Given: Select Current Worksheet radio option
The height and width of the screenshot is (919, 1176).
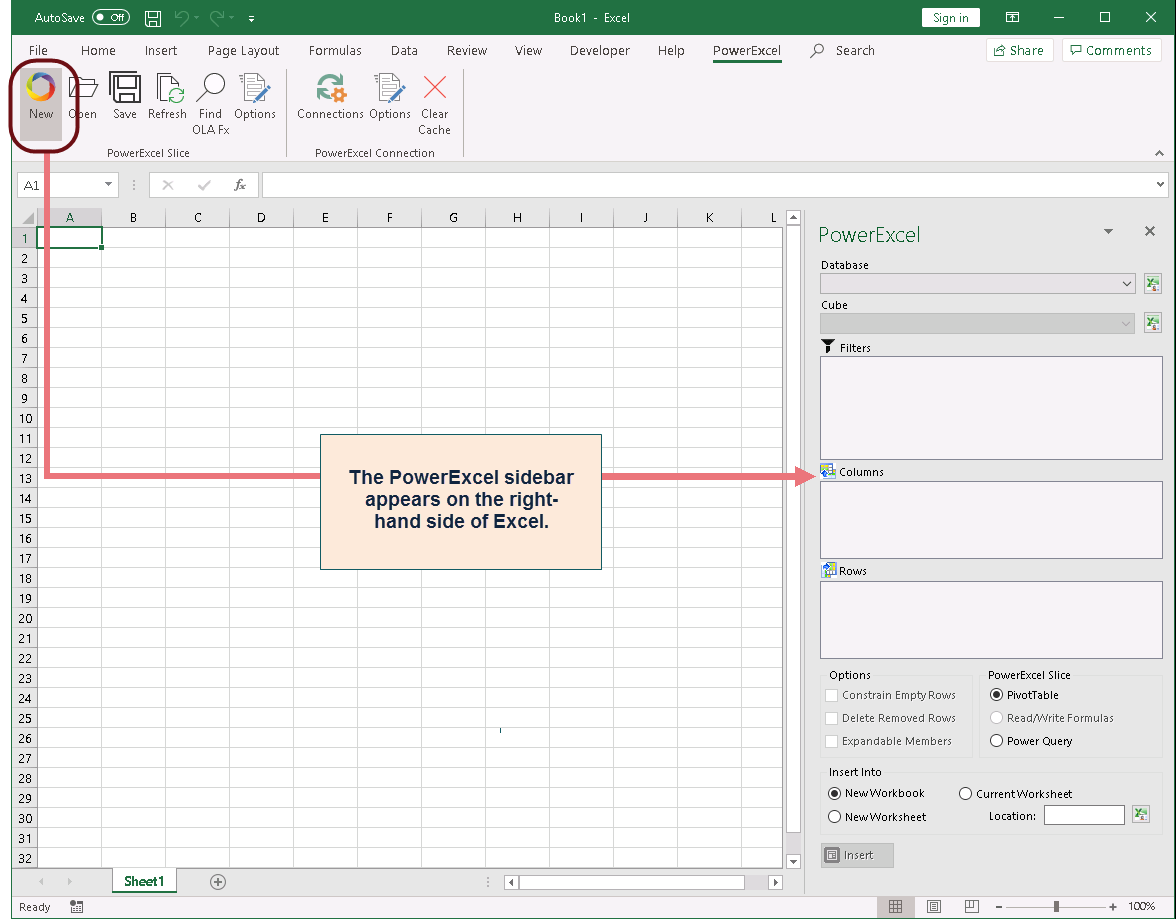Looking at the screenshot, I should coord(965,794).
